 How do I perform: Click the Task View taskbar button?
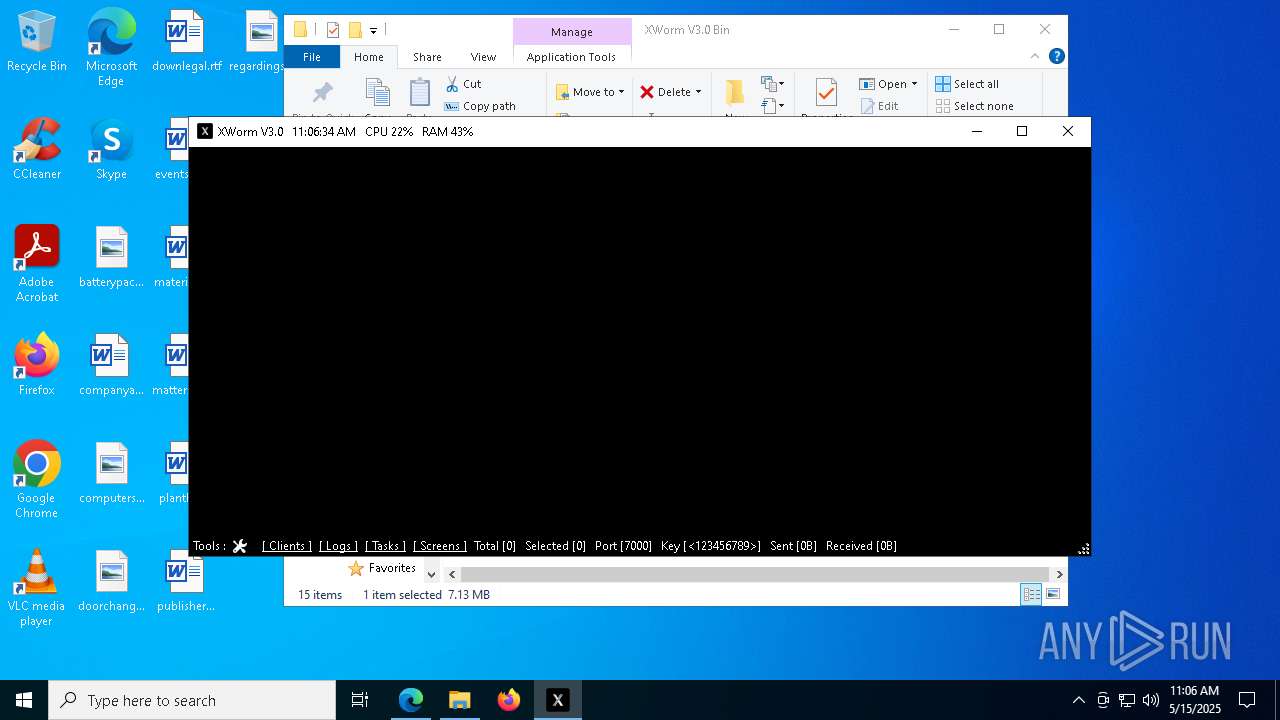coord(360,700)
